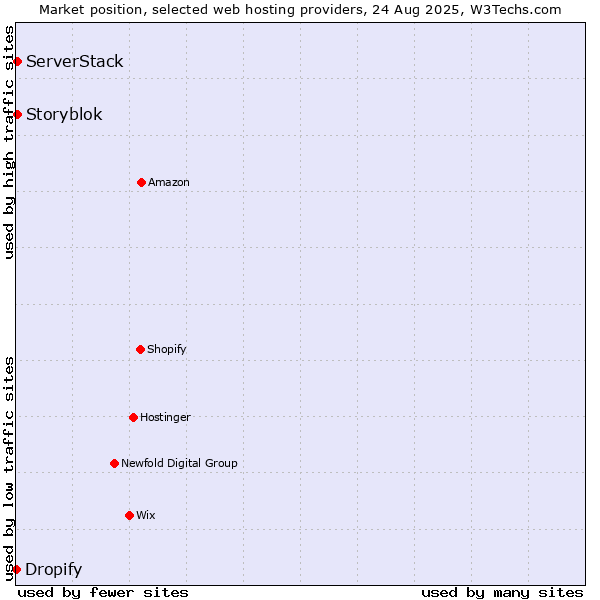Select the "Shopify" label text
This screenshot has height=600, width=600.
point(167,349)
